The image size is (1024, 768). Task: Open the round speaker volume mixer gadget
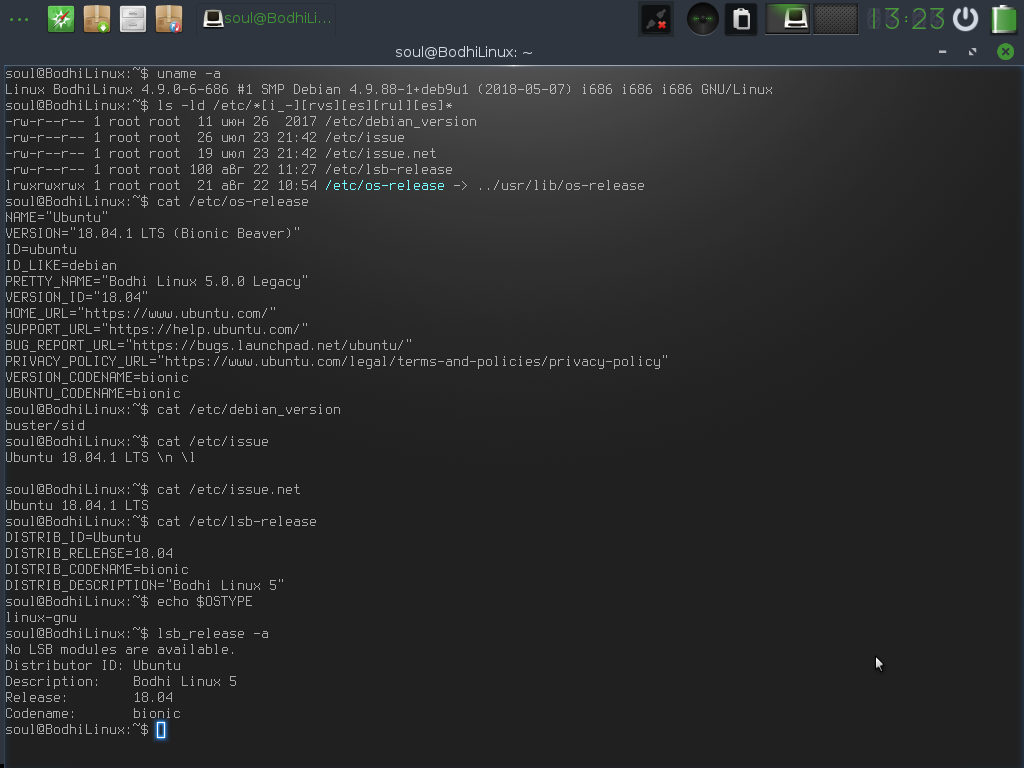pyautogui.click(x=703, y=20)
